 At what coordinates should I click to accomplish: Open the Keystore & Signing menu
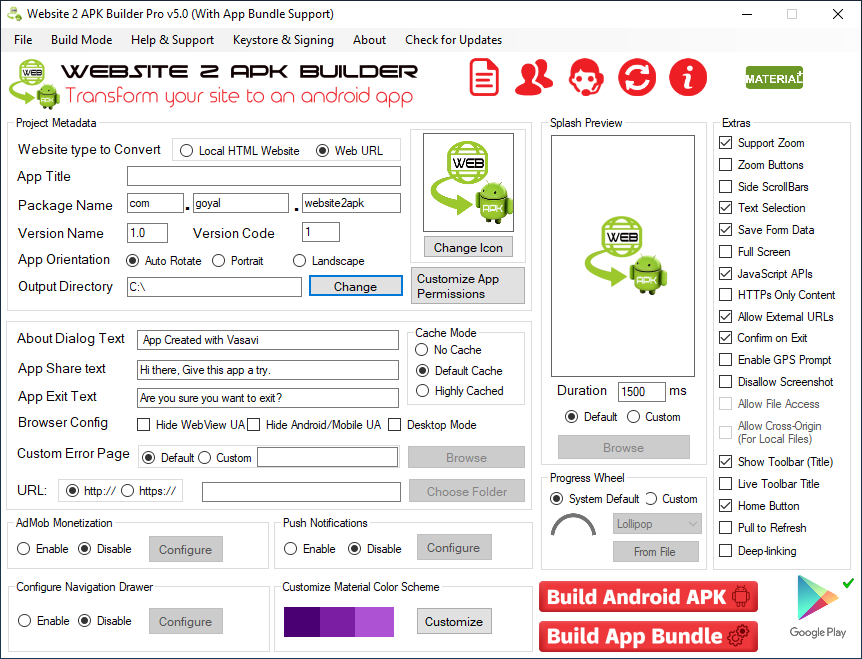pyautogui.click(x=283, y=40)
